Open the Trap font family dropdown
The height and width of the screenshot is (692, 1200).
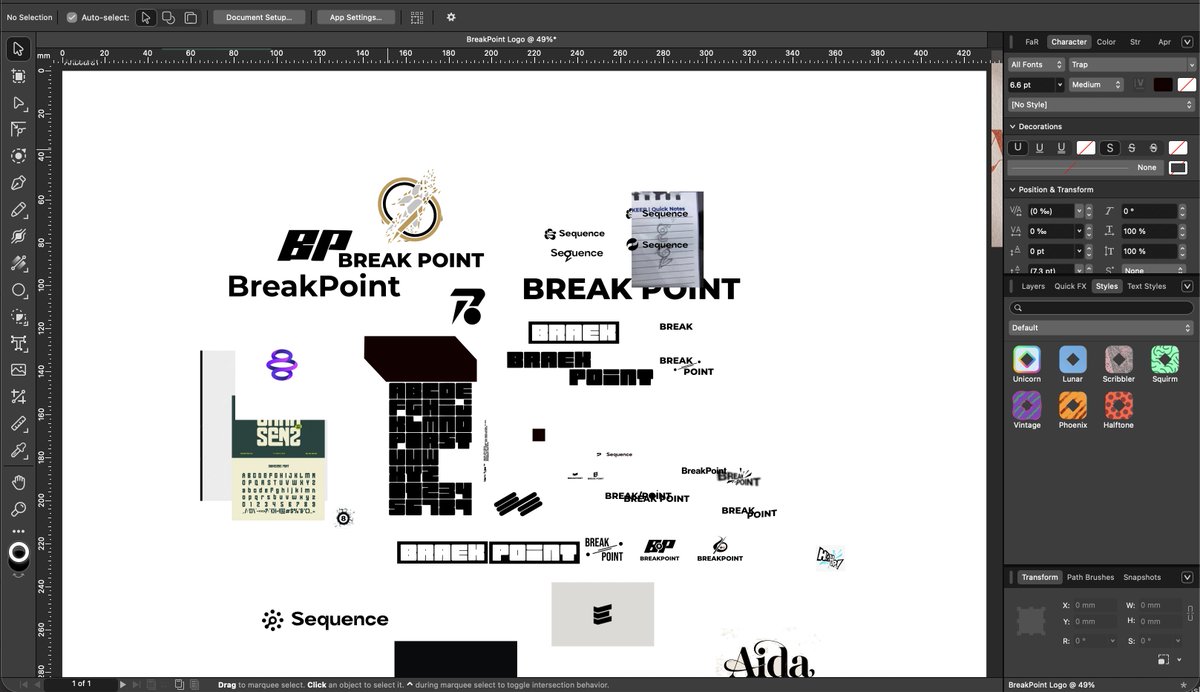1131,64
